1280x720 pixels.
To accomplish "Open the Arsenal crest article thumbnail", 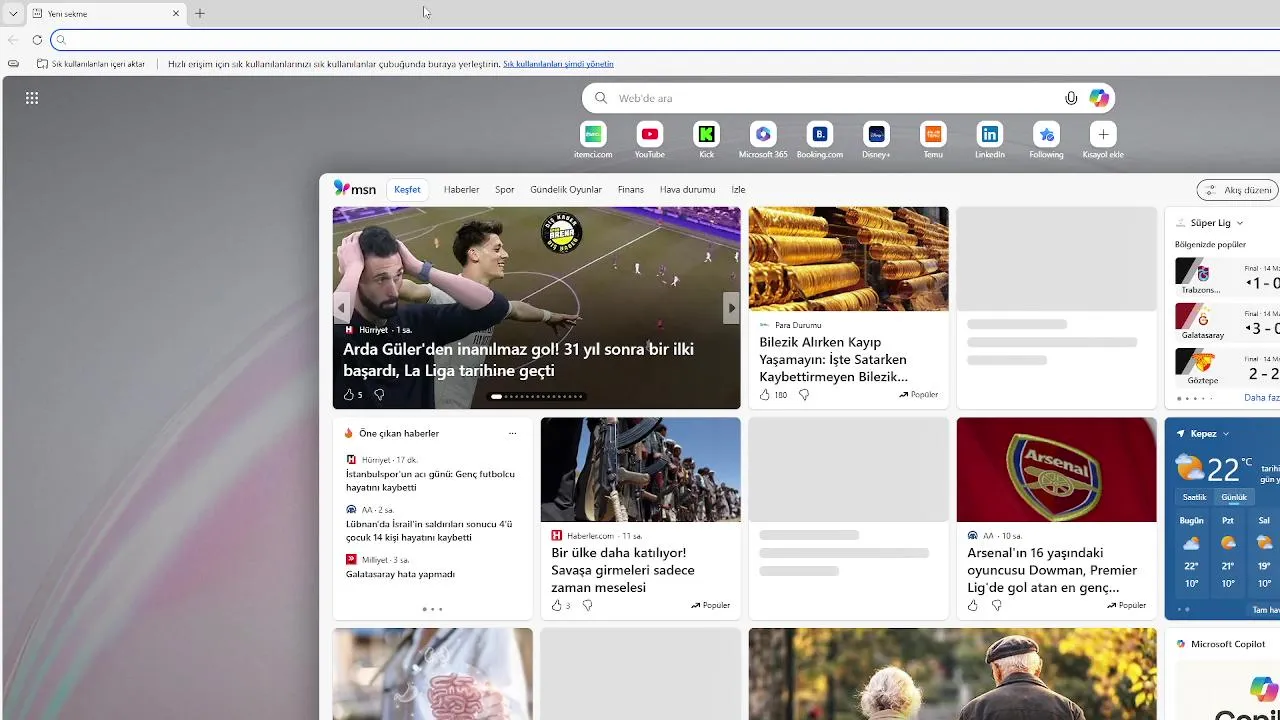I will pyautogui.click(x=1056, y=470).
